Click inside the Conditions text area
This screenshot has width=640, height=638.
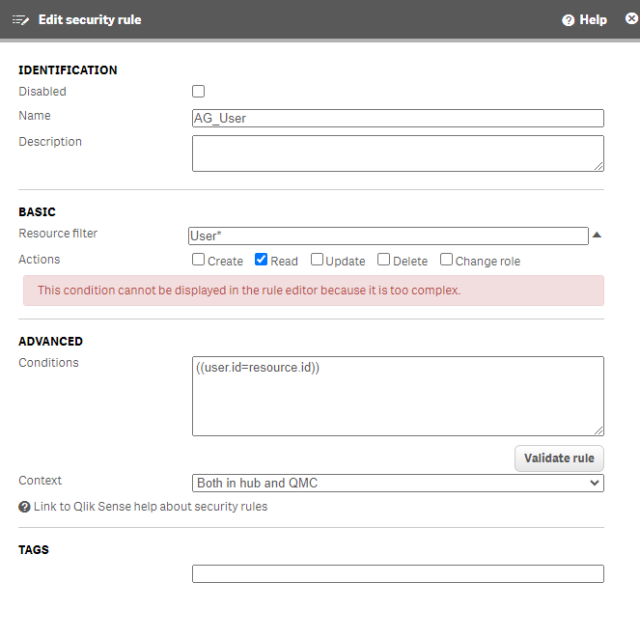[397, 396]
